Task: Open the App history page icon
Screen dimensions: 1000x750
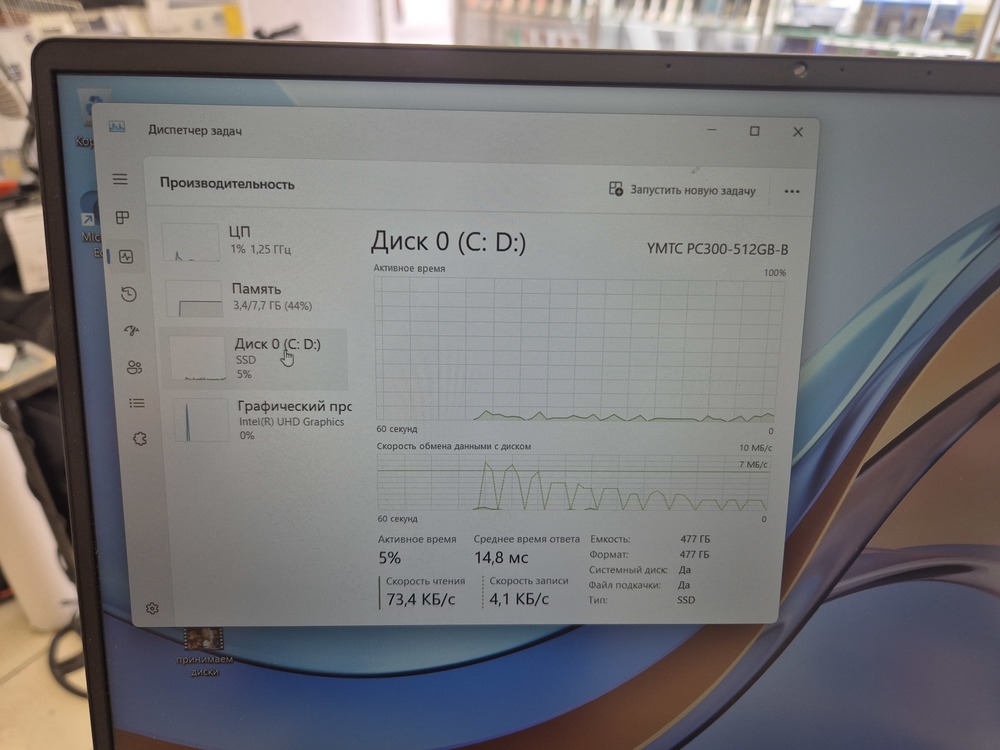Action: 129,294
